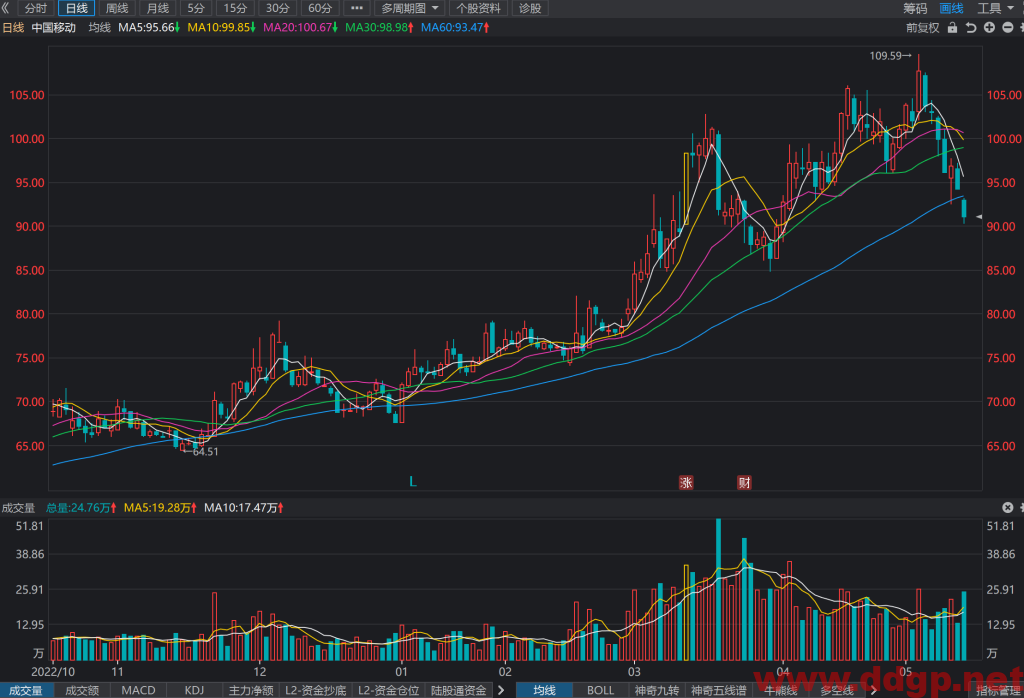Click the red 财 marker badge

[744, 483]
